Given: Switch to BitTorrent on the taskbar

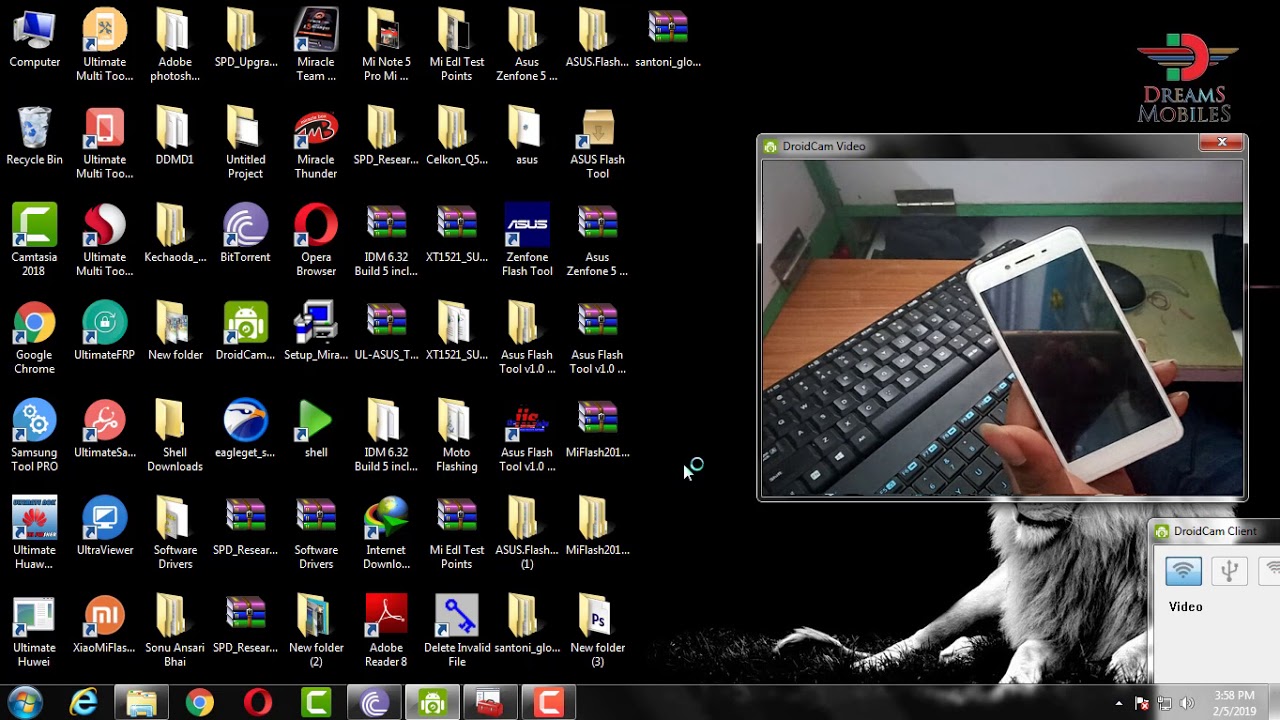Looking at the screenshot, I should click(x=375, y=703).
